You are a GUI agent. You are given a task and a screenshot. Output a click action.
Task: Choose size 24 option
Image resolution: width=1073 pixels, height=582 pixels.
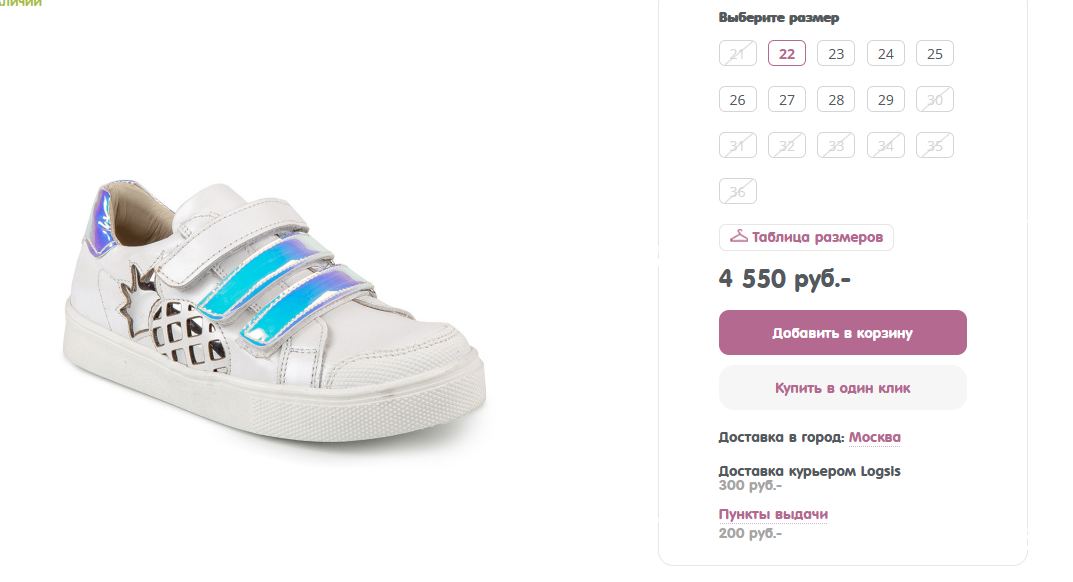(885, 54)
